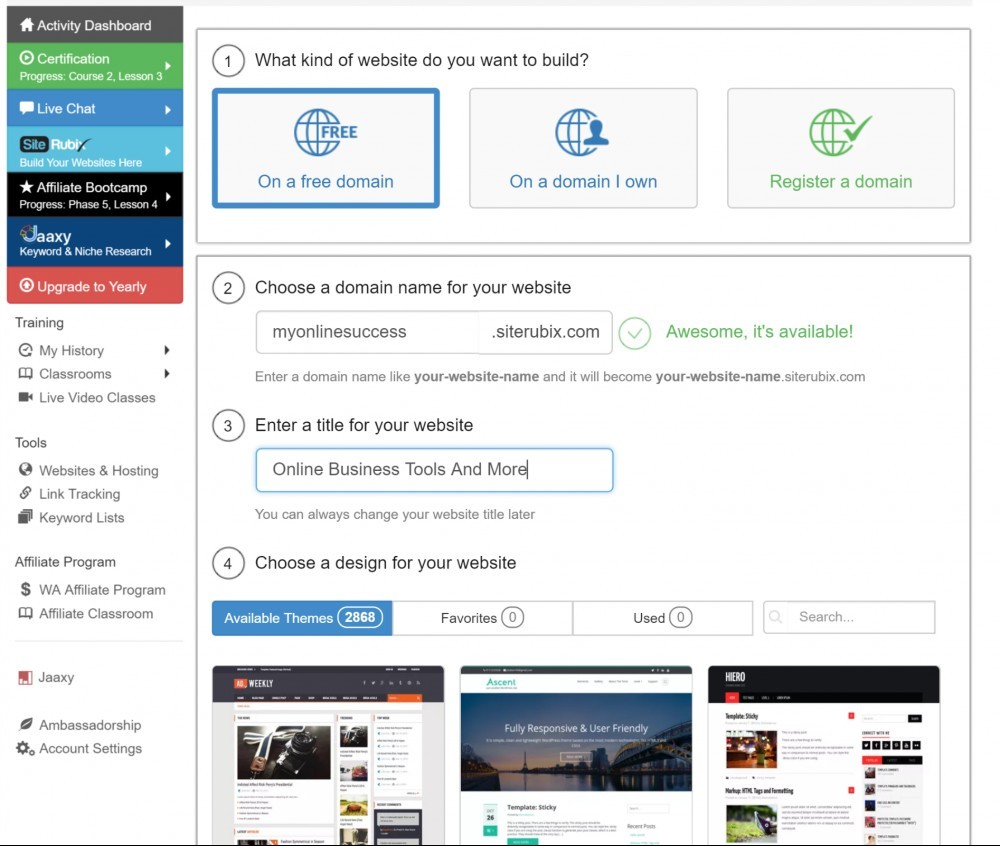
Task: Click the WA Affiliate Program dollar icon
Action: click(x=26, y=589)
